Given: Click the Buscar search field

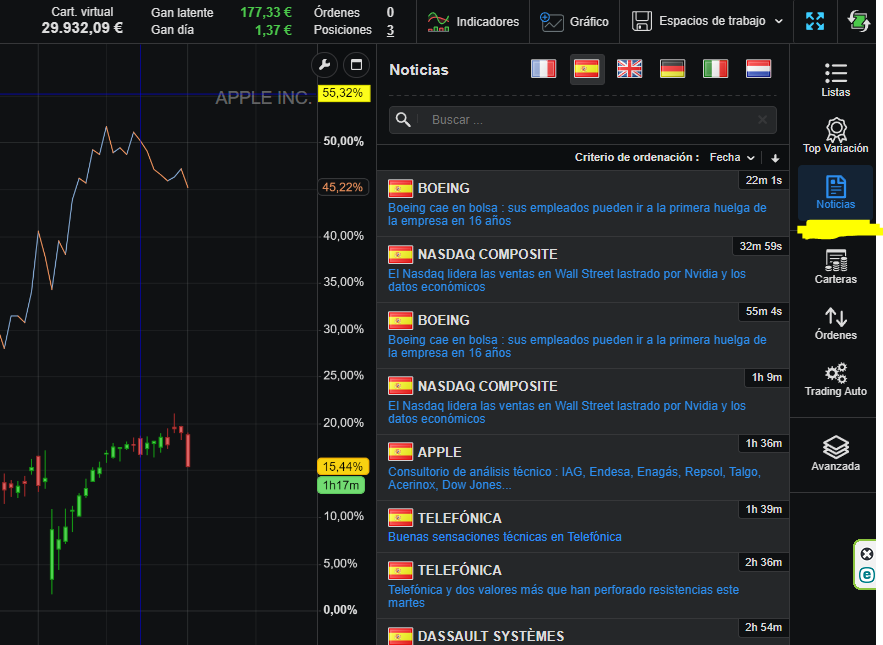Looking at the screenshot, I should tap(583, 119).
